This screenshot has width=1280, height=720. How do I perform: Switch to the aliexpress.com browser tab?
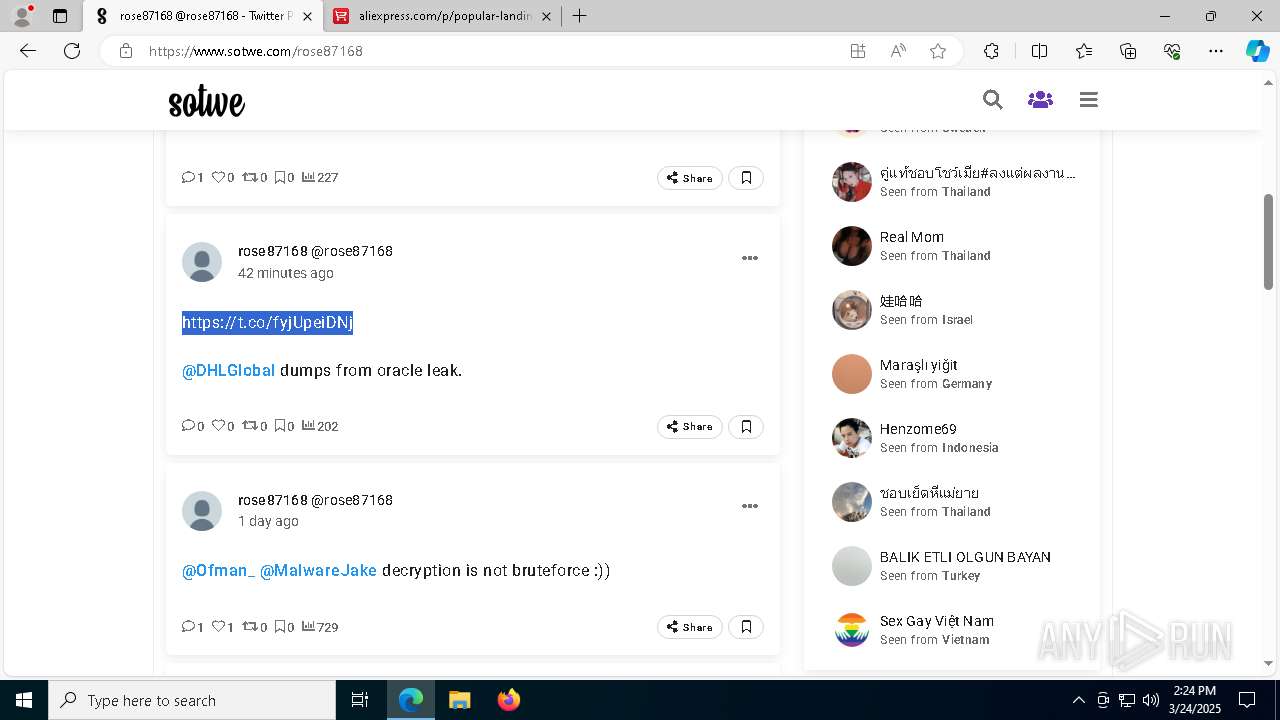coord(444,16)
